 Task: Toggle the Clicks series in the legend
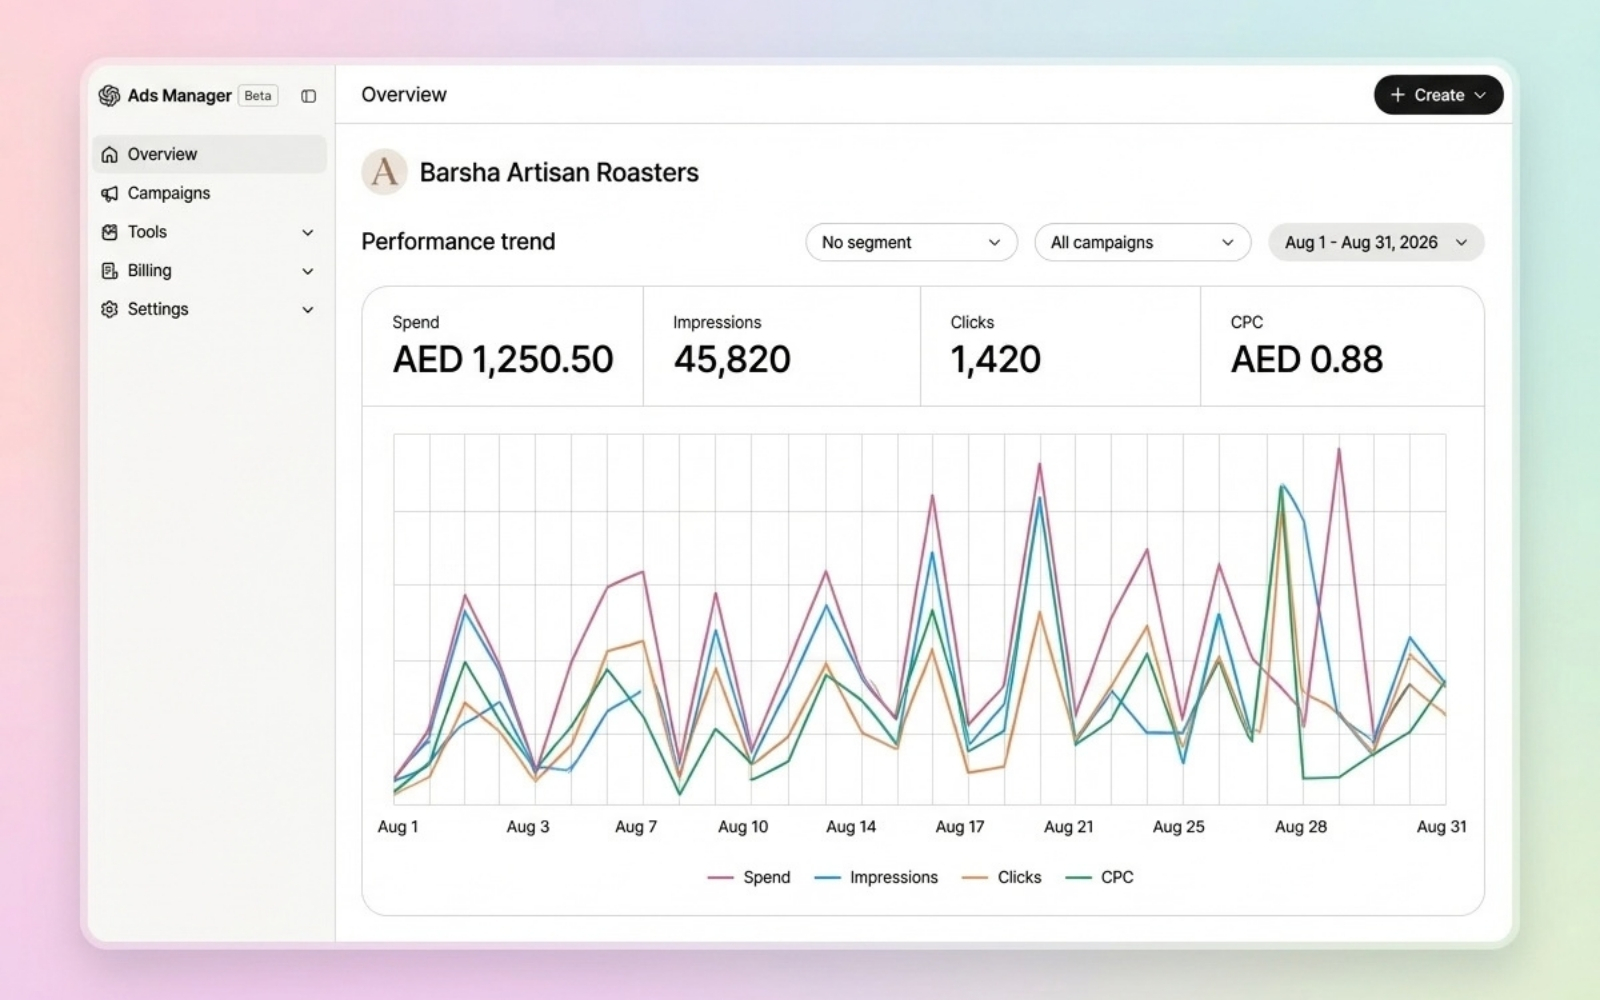pyautogui.click(x=1002, y=877)
